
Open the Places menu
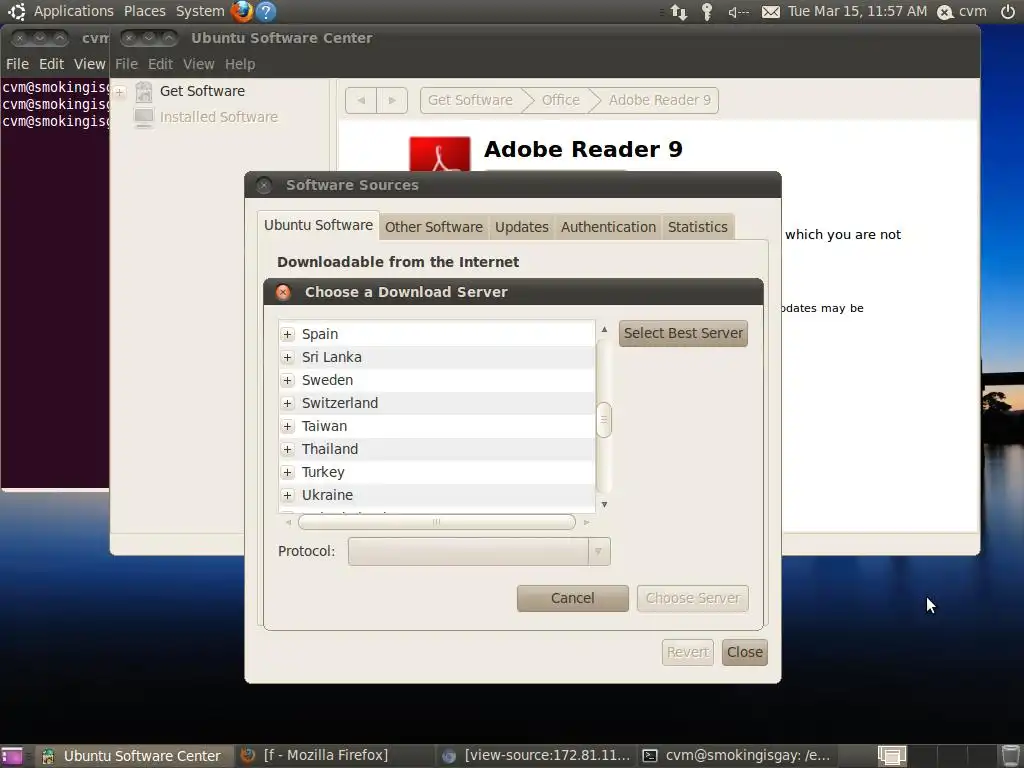[x=144, y=11]
